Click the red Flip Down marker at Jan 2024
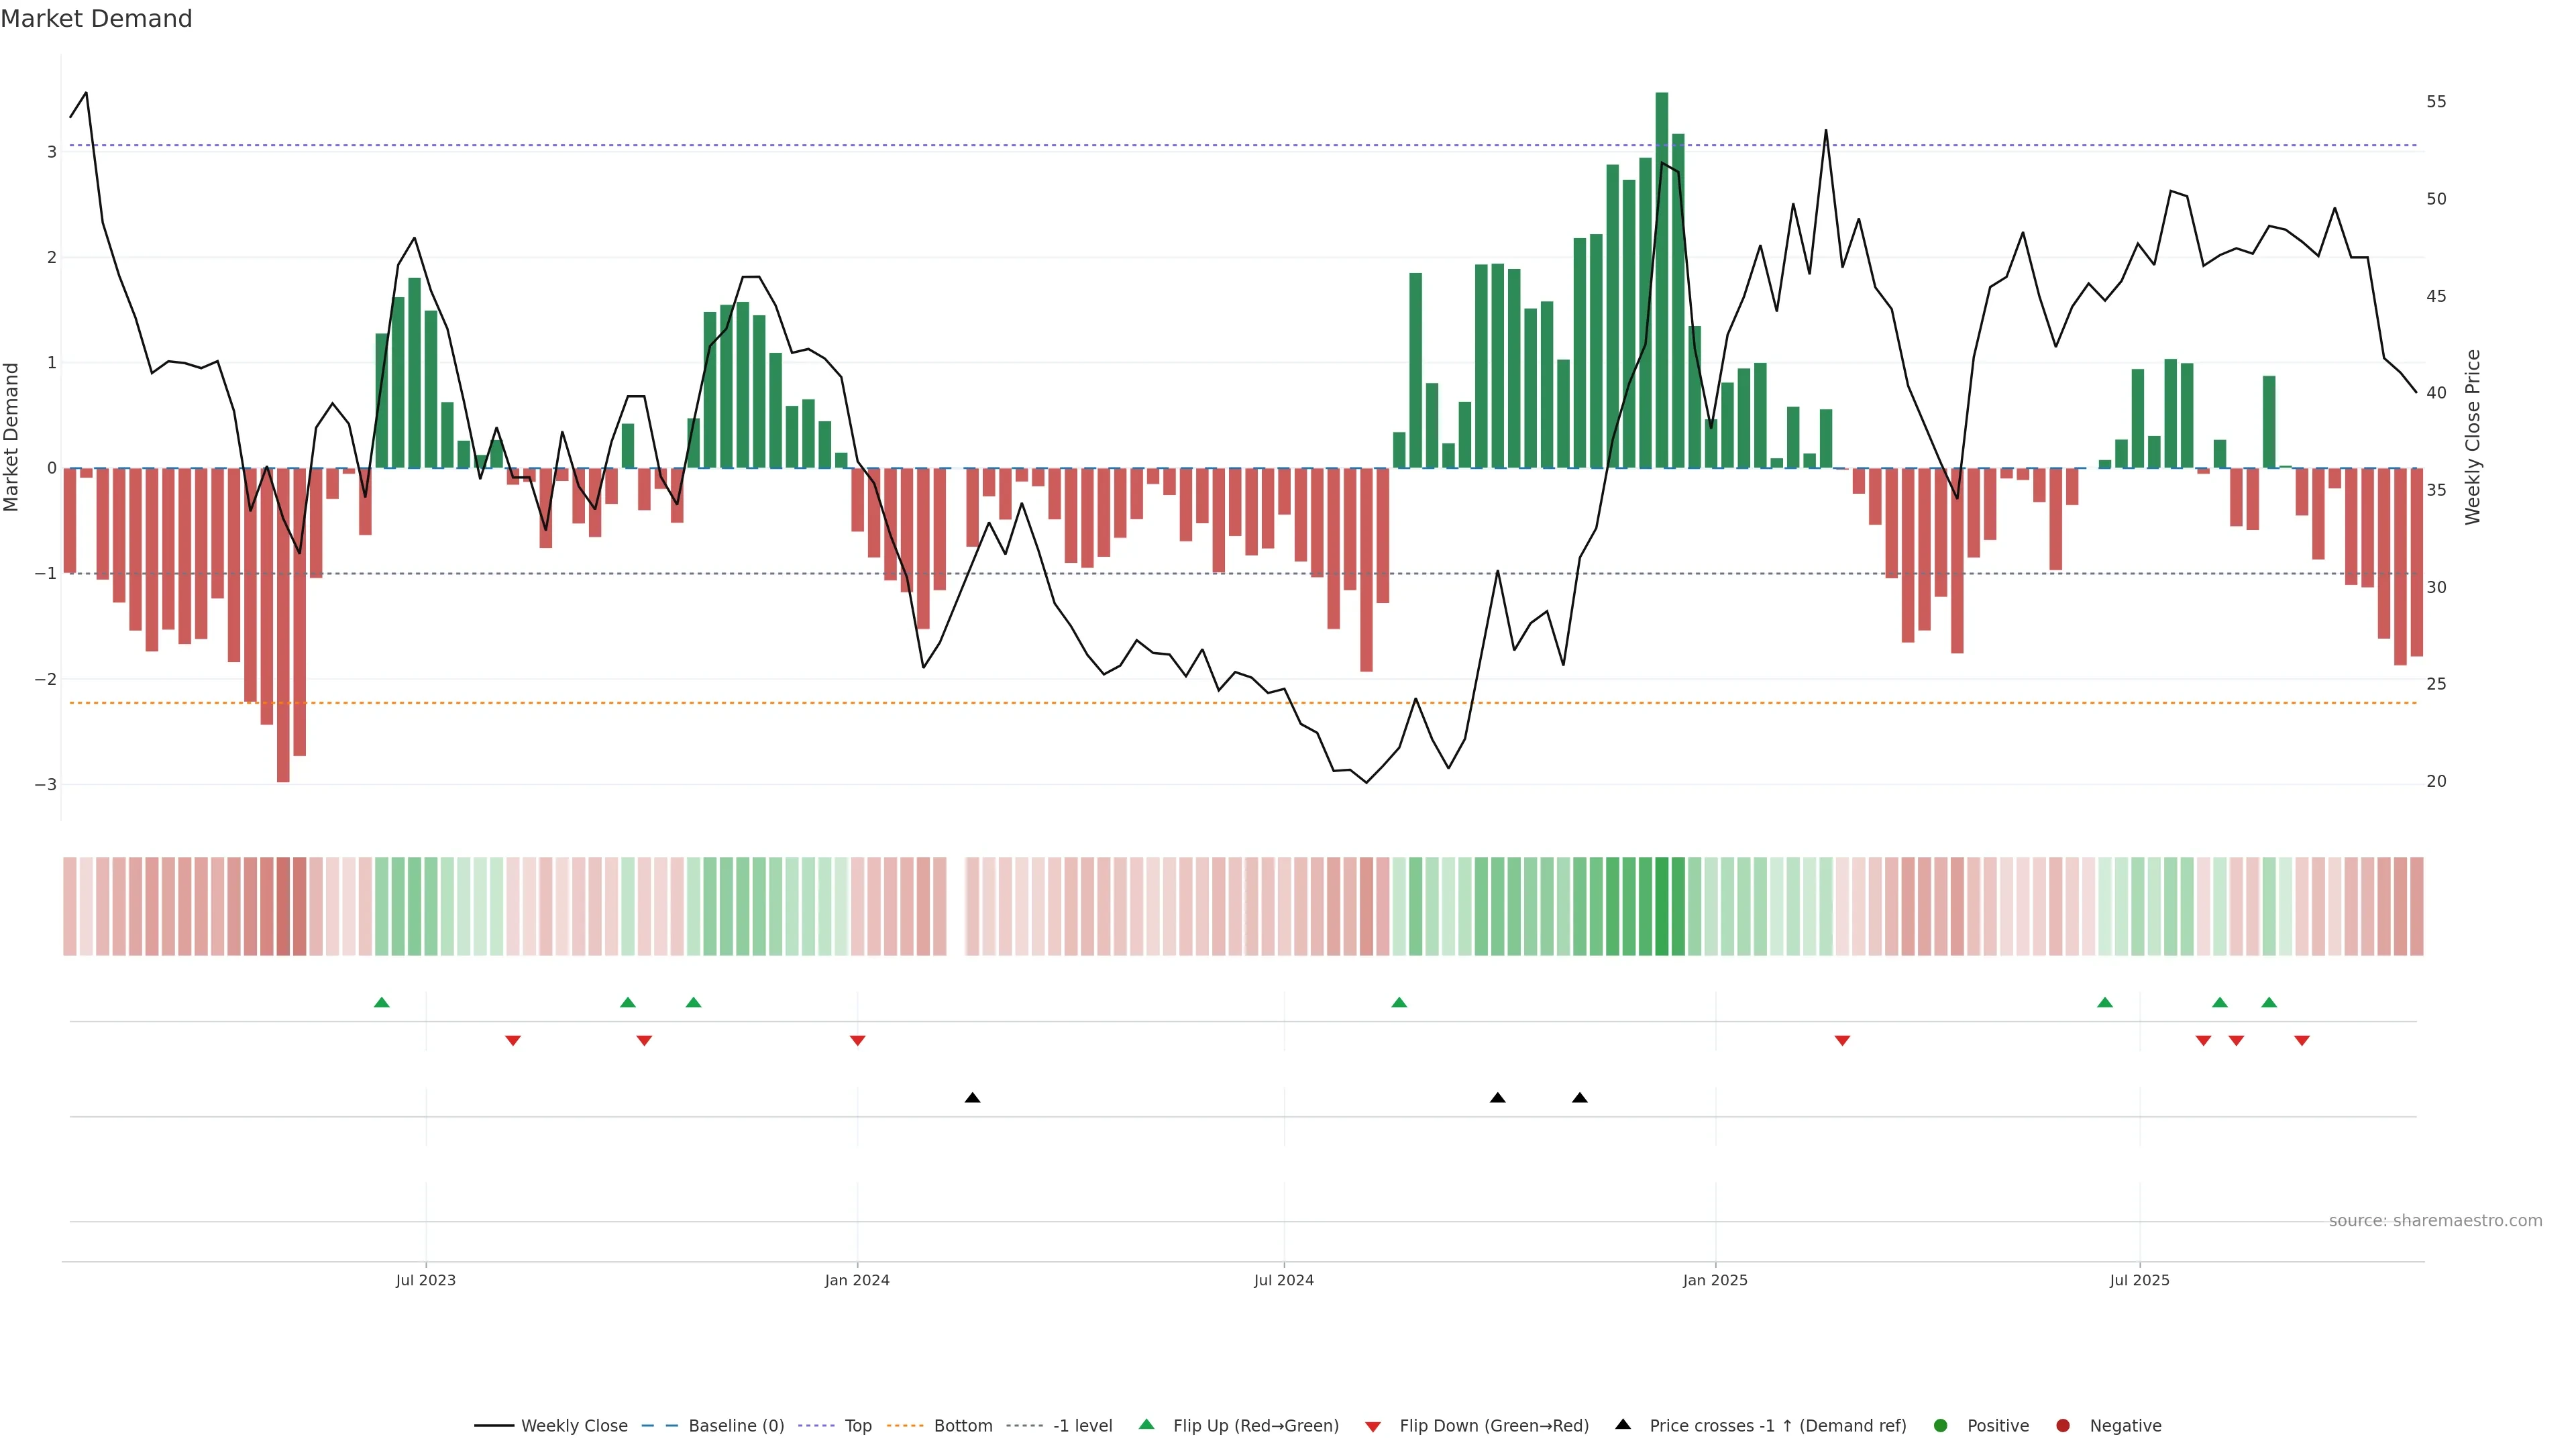Image resolution: width=2576 pixels, height=1449 pixels. click(x=857, y=1041)
